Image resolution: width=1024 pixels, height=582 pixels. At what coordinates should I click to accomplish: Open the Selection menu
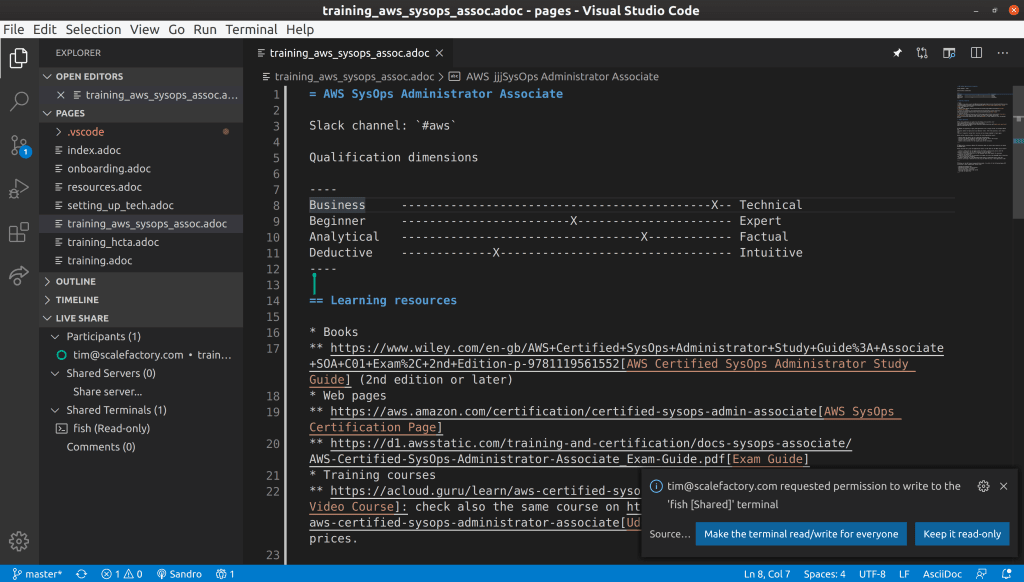click(93, 29)
